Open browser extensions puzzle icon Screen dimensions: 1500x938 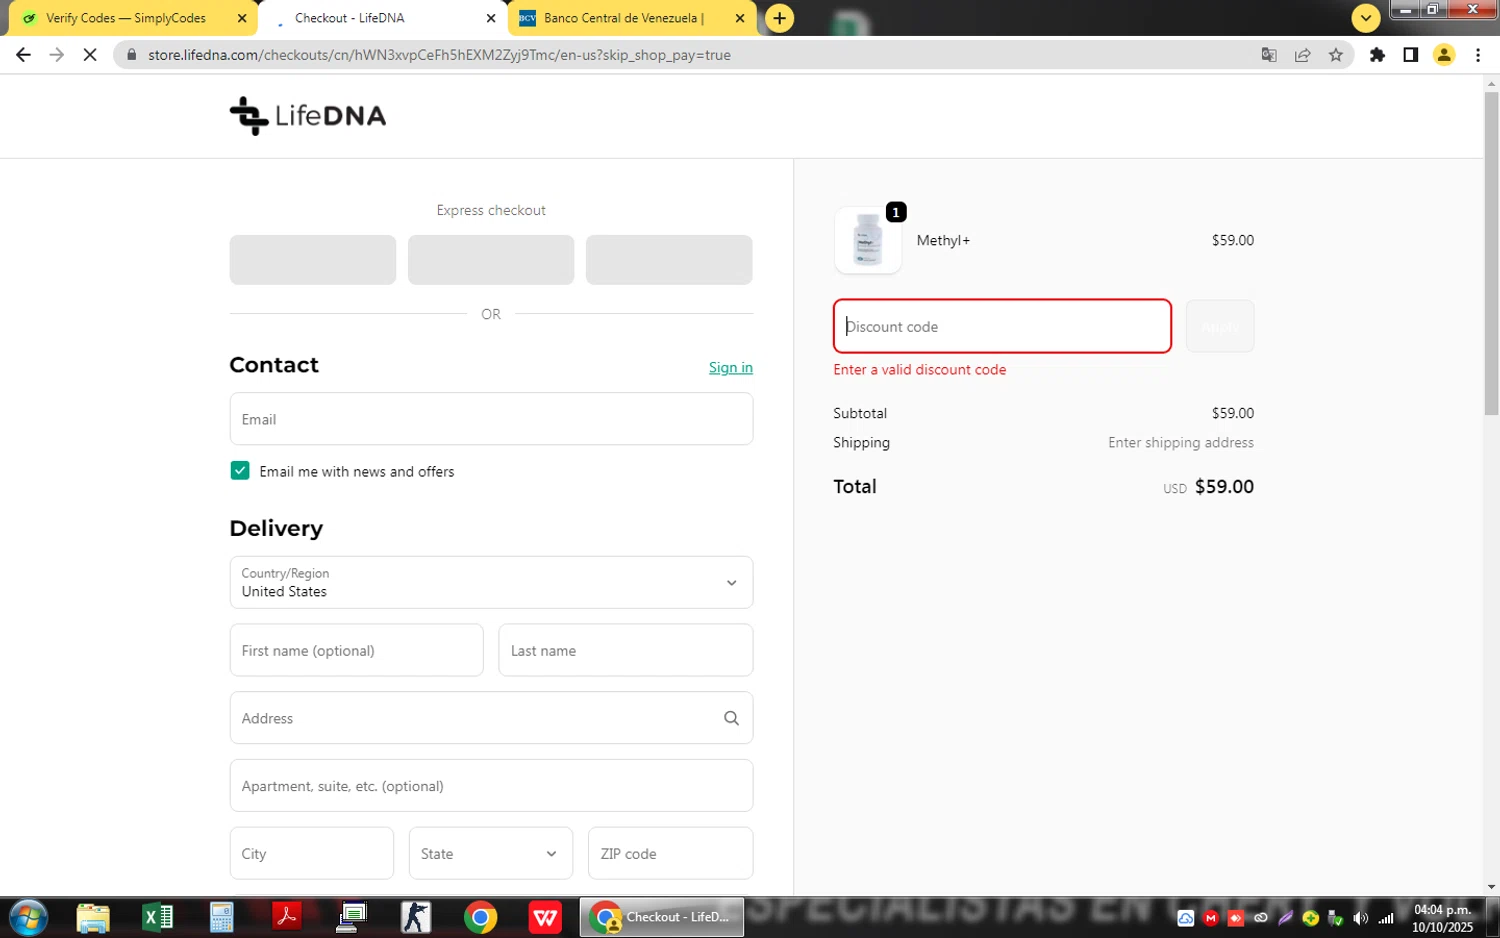(1377, 55)
